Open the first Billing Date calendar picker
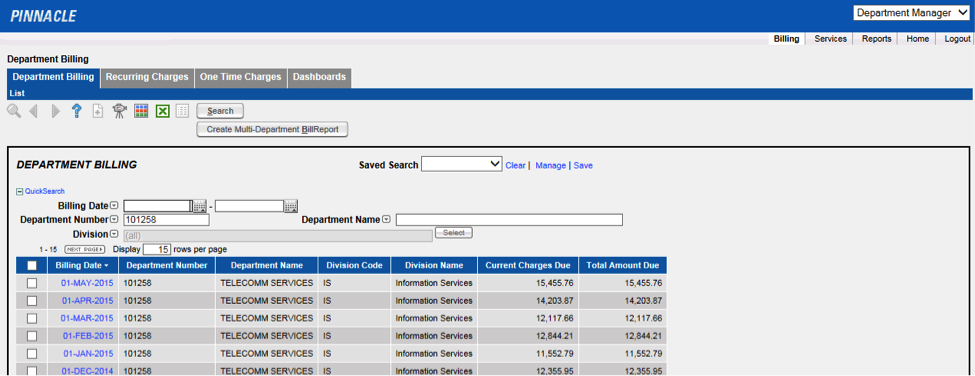 pyautogui.click(x=199, y=206)
